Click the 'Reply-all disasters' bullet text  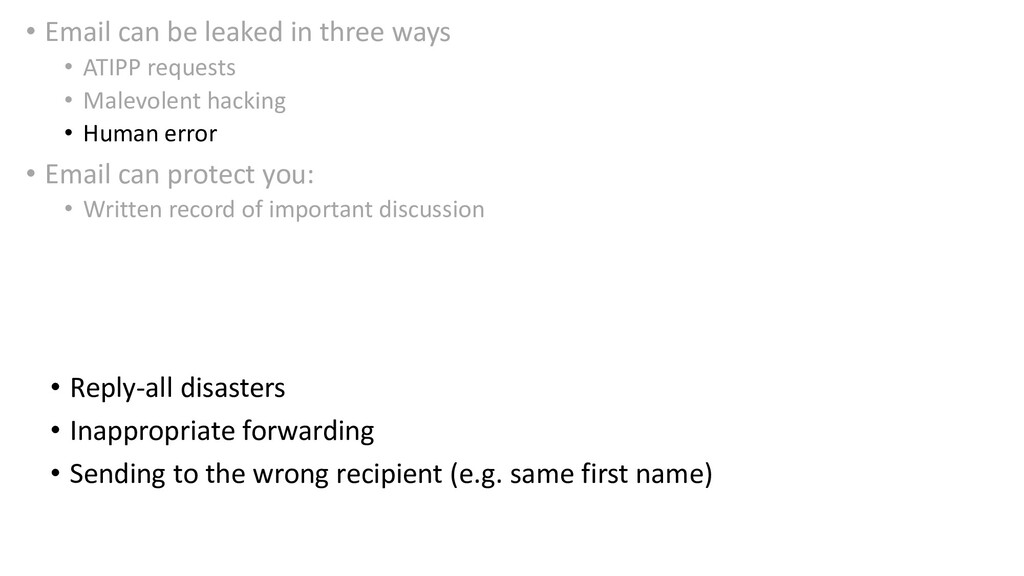178,388
